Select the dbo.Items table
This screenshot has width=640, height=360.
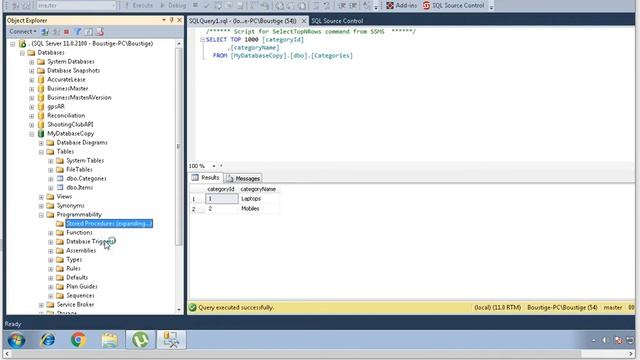80,187
